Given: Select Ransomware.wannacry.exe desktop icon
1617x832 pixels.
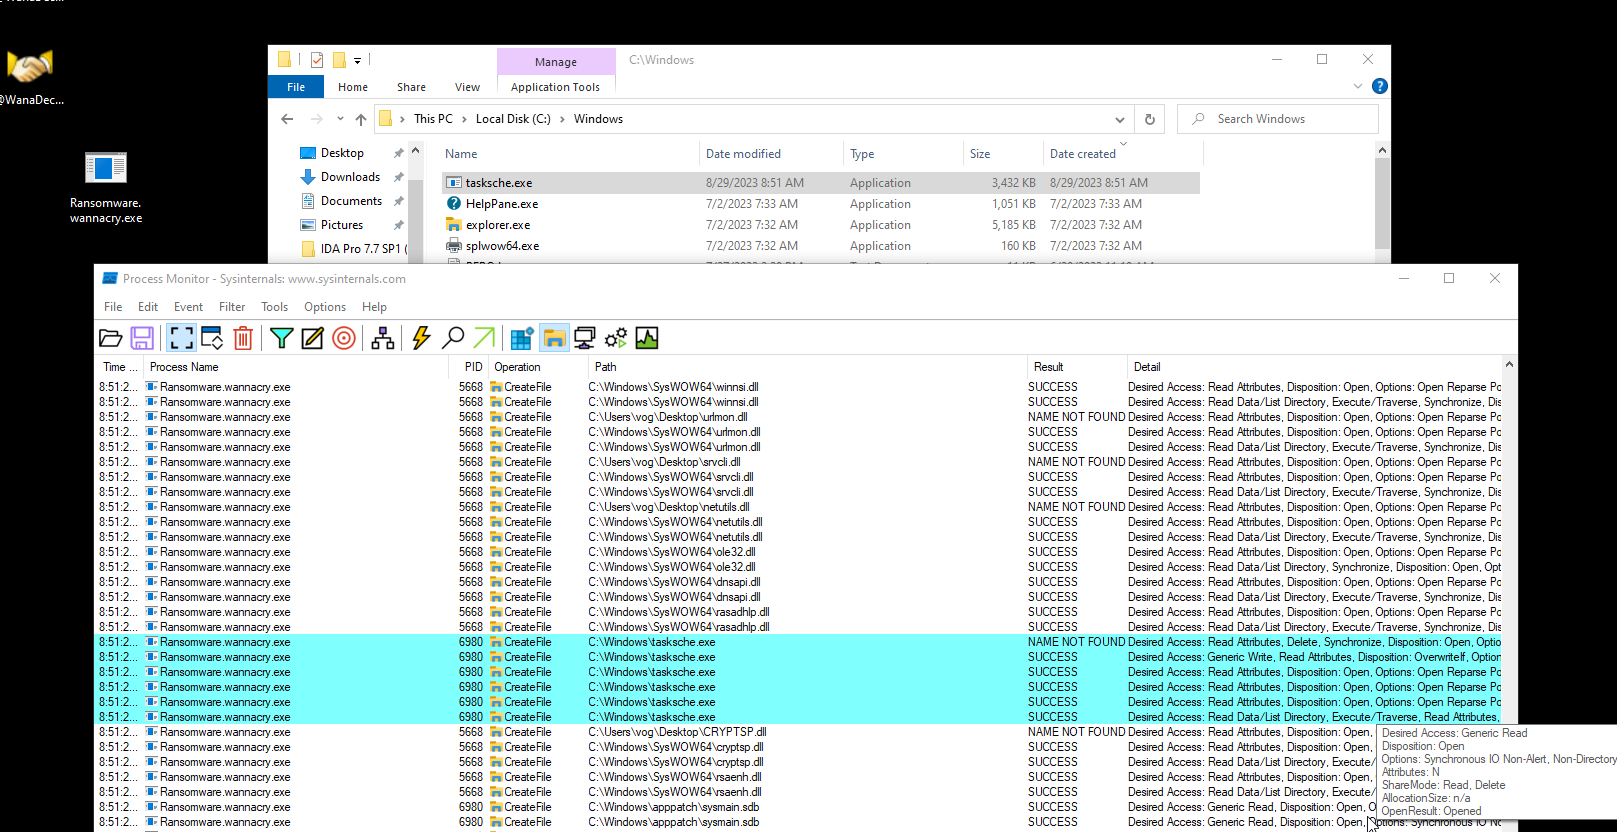Looking at the screenshot, I should (x=106, y=187).
